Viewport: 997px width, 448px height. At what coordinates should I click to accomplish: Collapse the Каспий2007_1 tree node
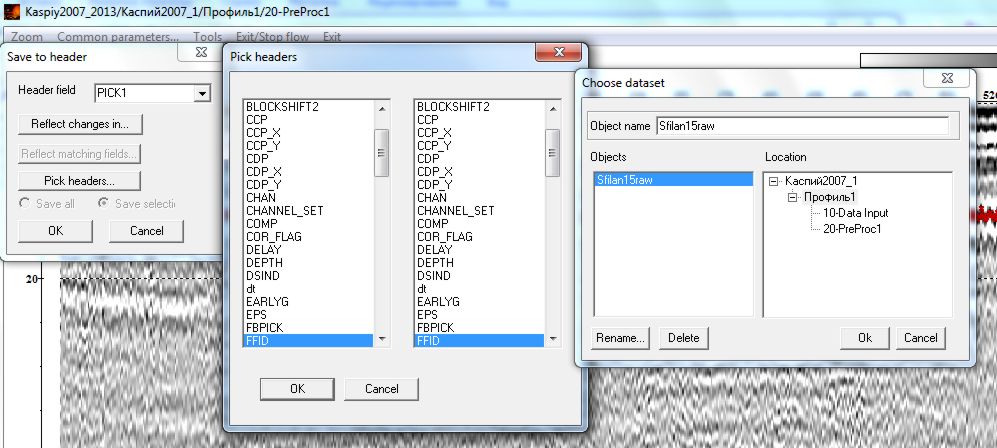pyautogui.click(x=773, y=181)
